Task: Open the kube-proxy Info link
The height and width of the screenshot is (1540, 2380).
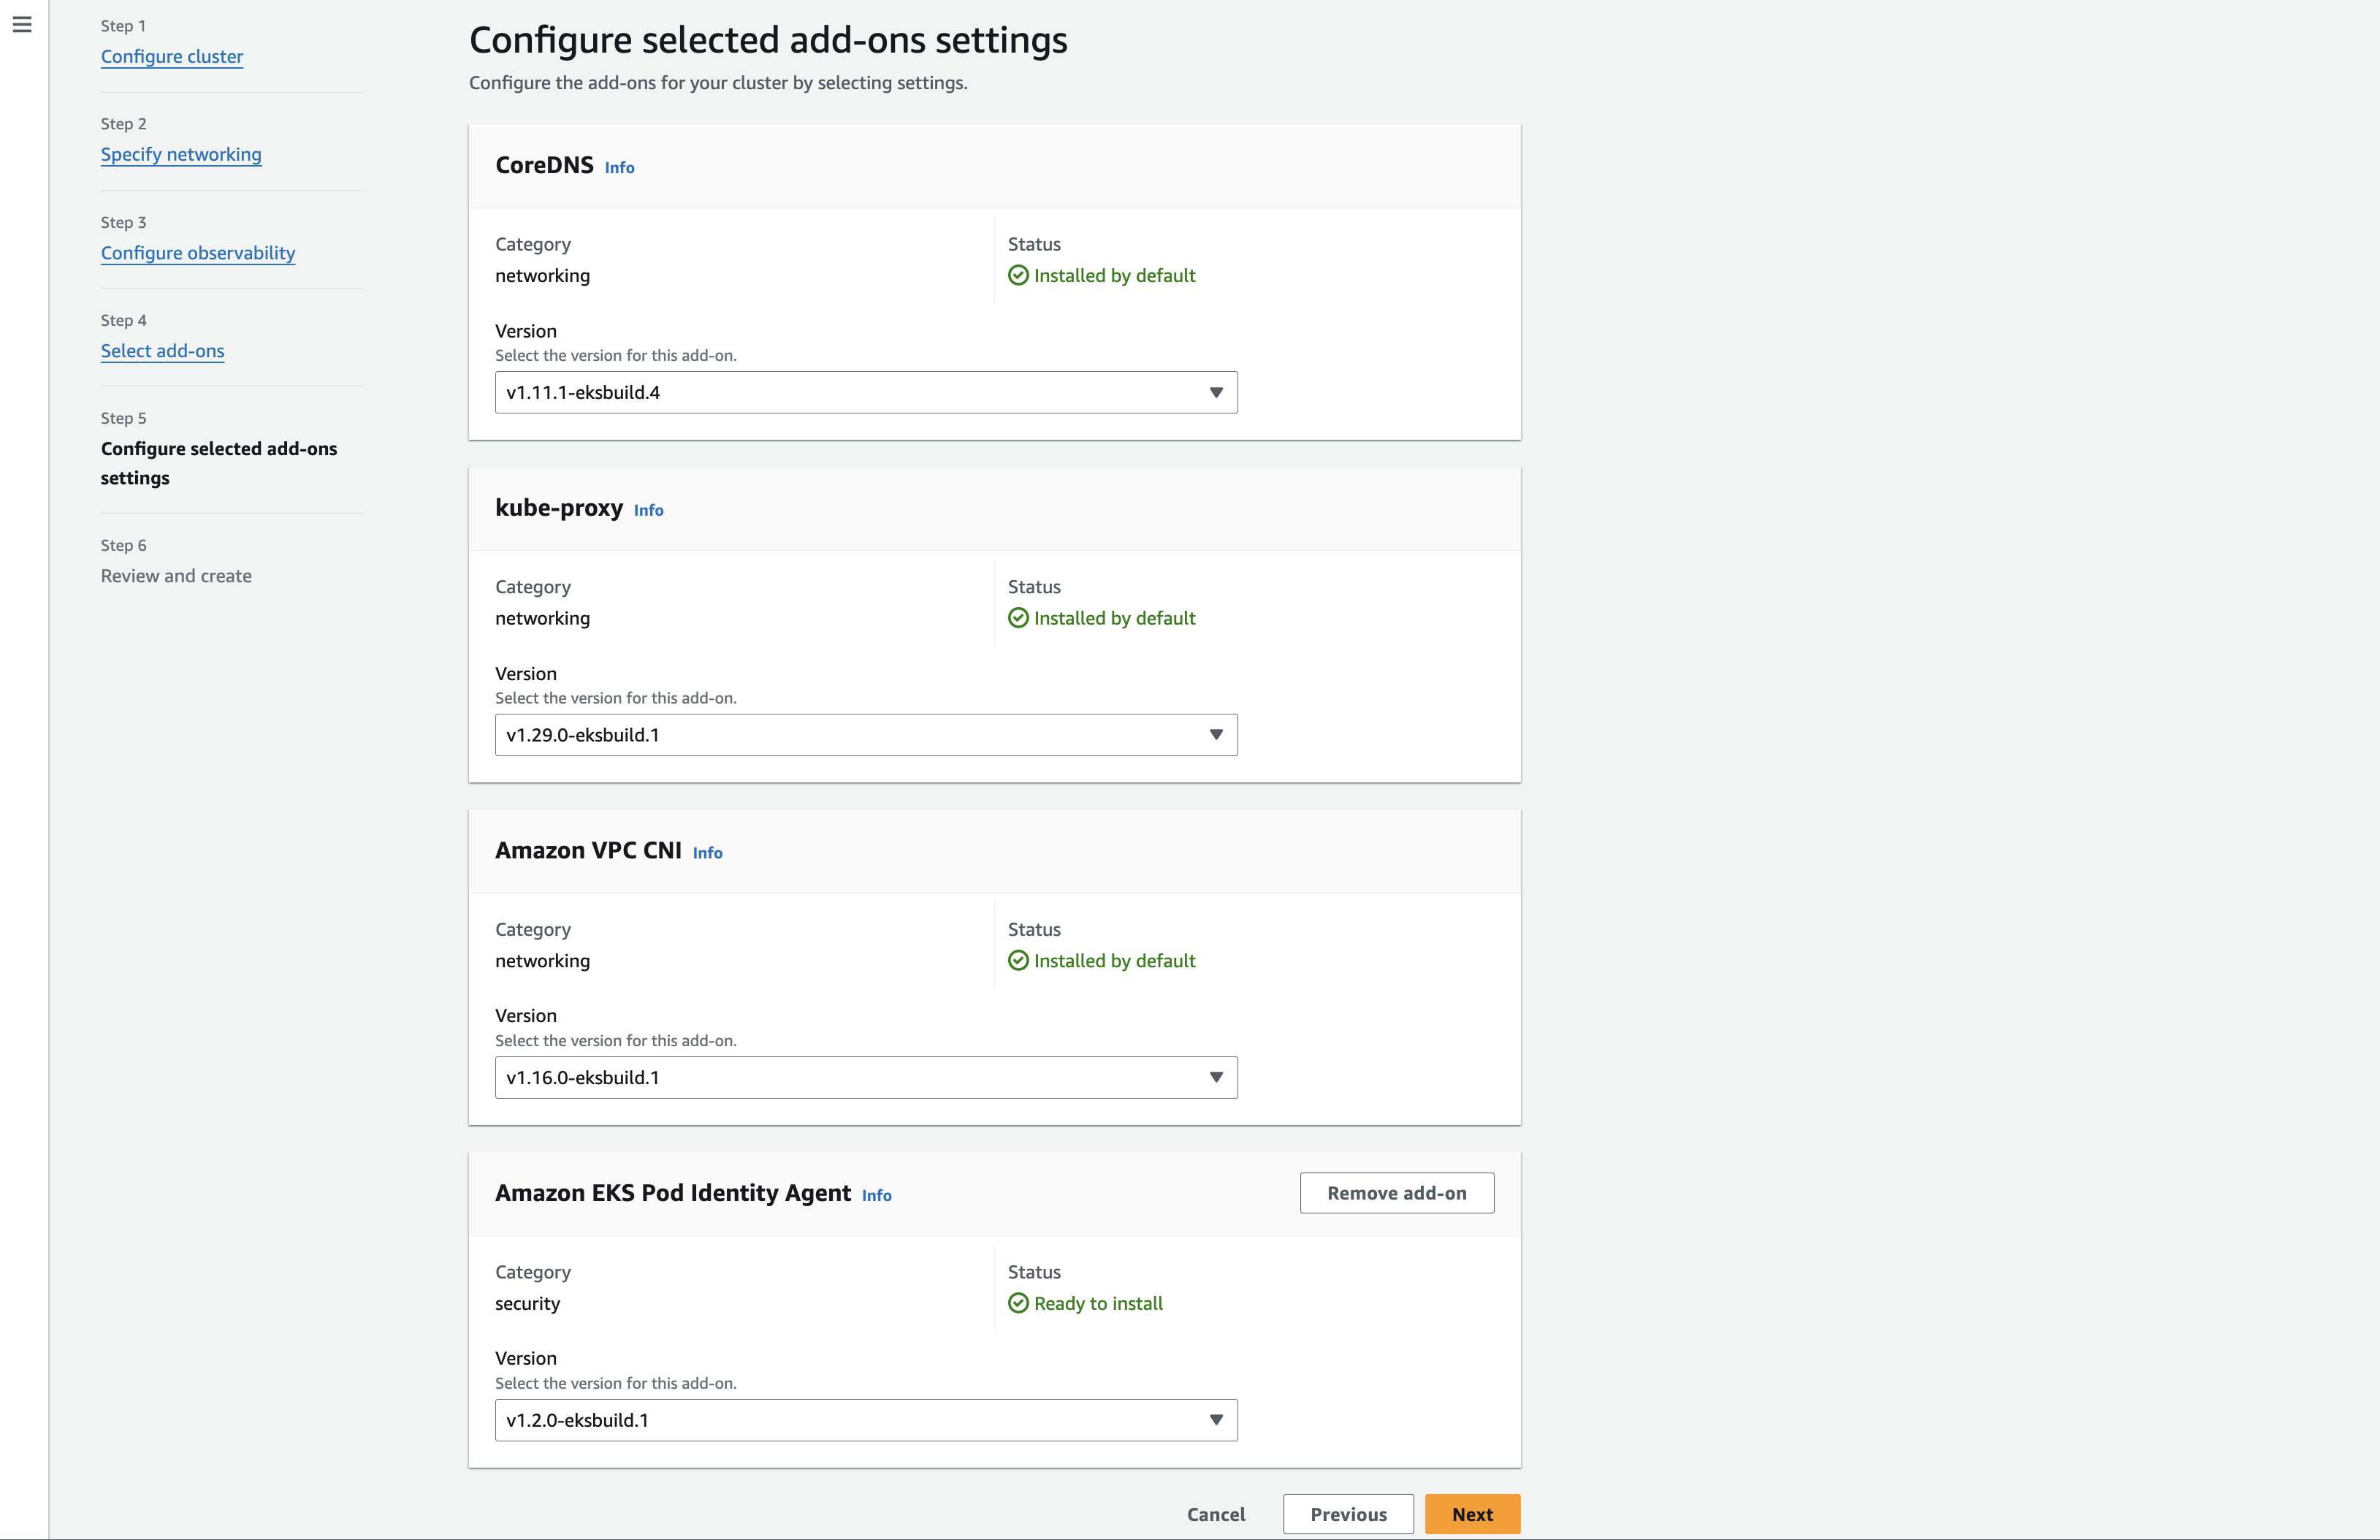Action: [647, 510]
